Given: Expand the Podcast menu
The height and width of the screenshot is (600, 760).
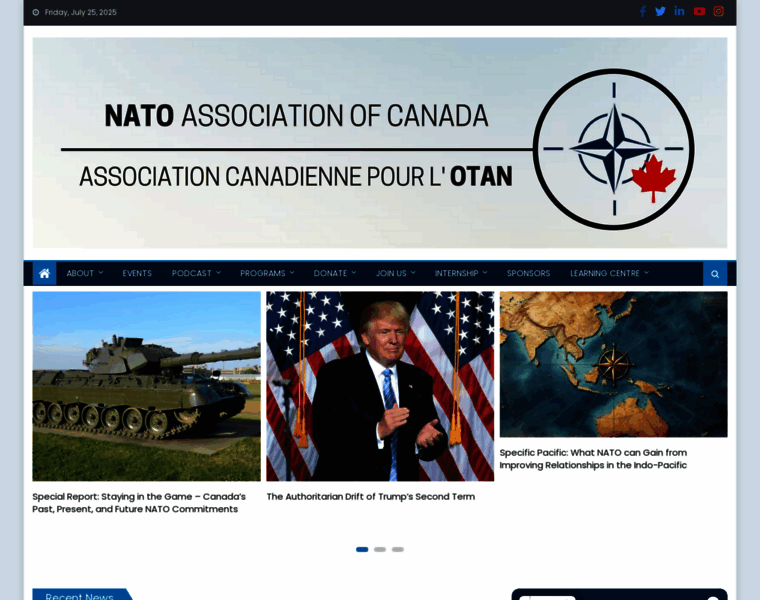Looking at the screenshot, I should click(196, 273).
